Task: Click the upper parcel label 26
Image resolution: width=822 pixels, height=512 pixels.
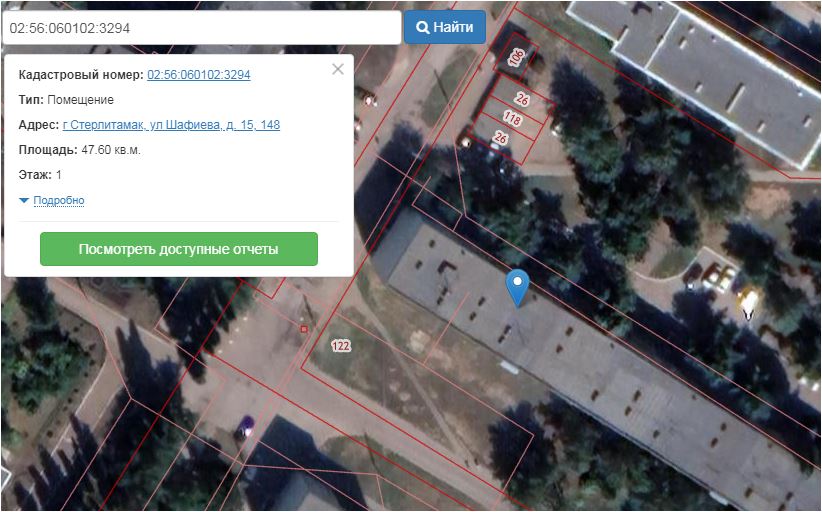Action: [522, 99]
